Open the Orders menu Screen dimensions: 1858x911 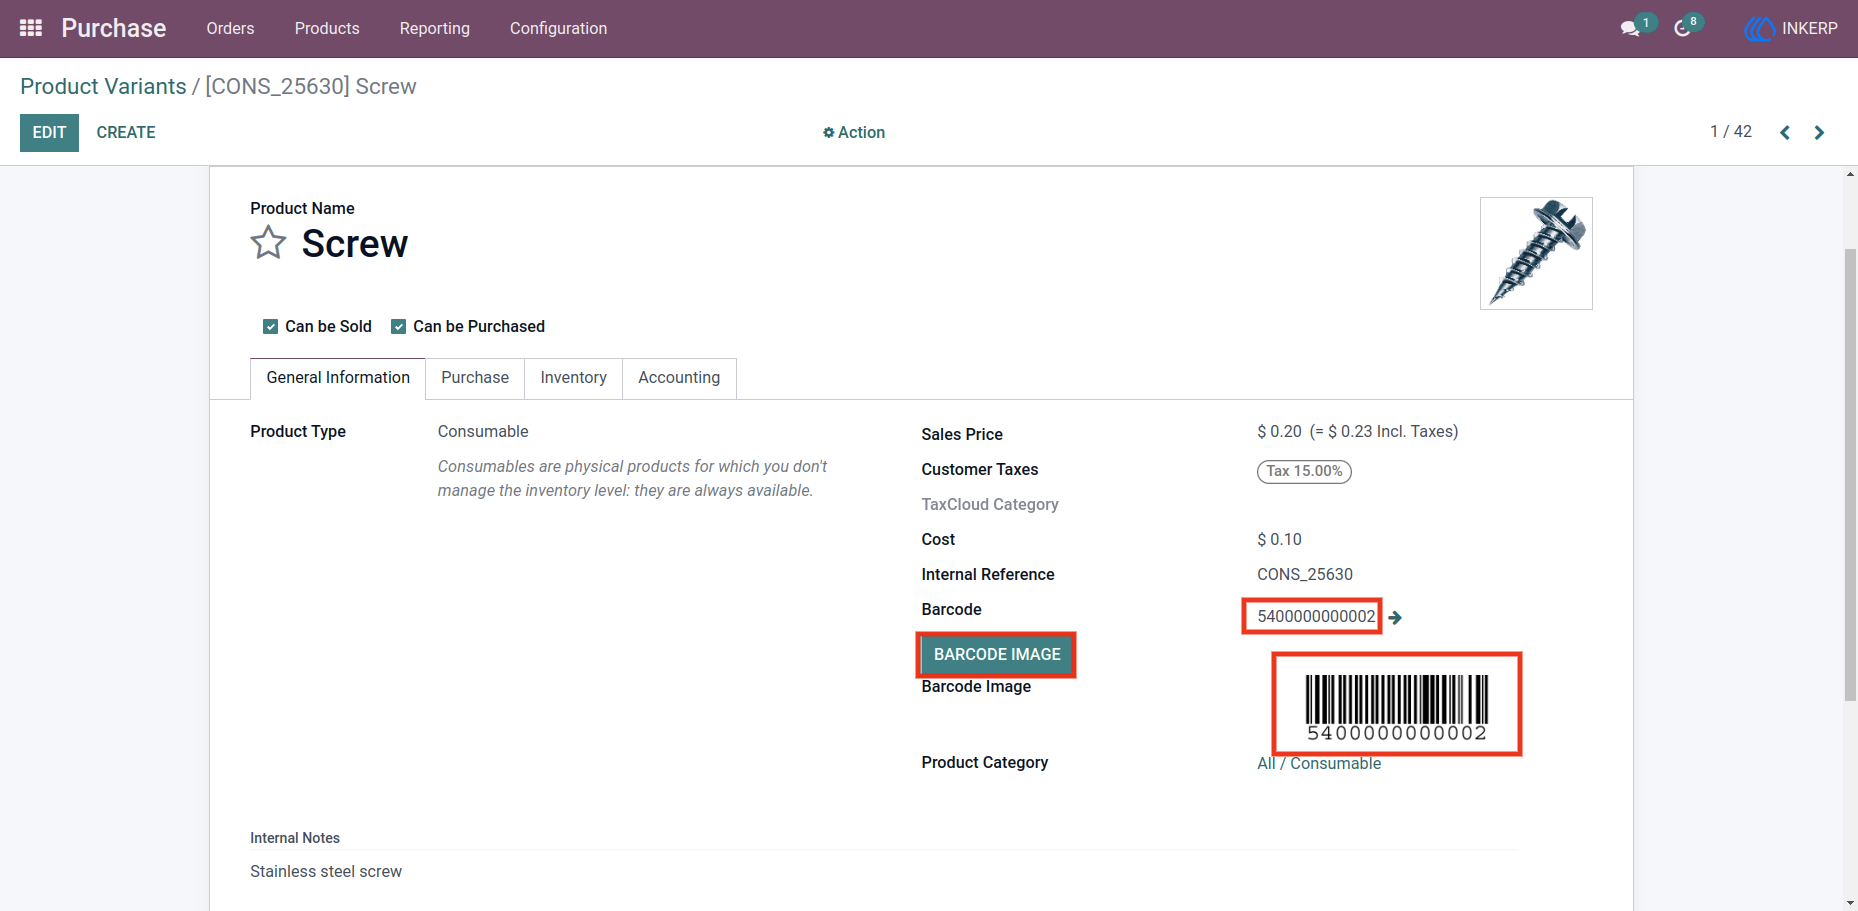tap(230, 28)
